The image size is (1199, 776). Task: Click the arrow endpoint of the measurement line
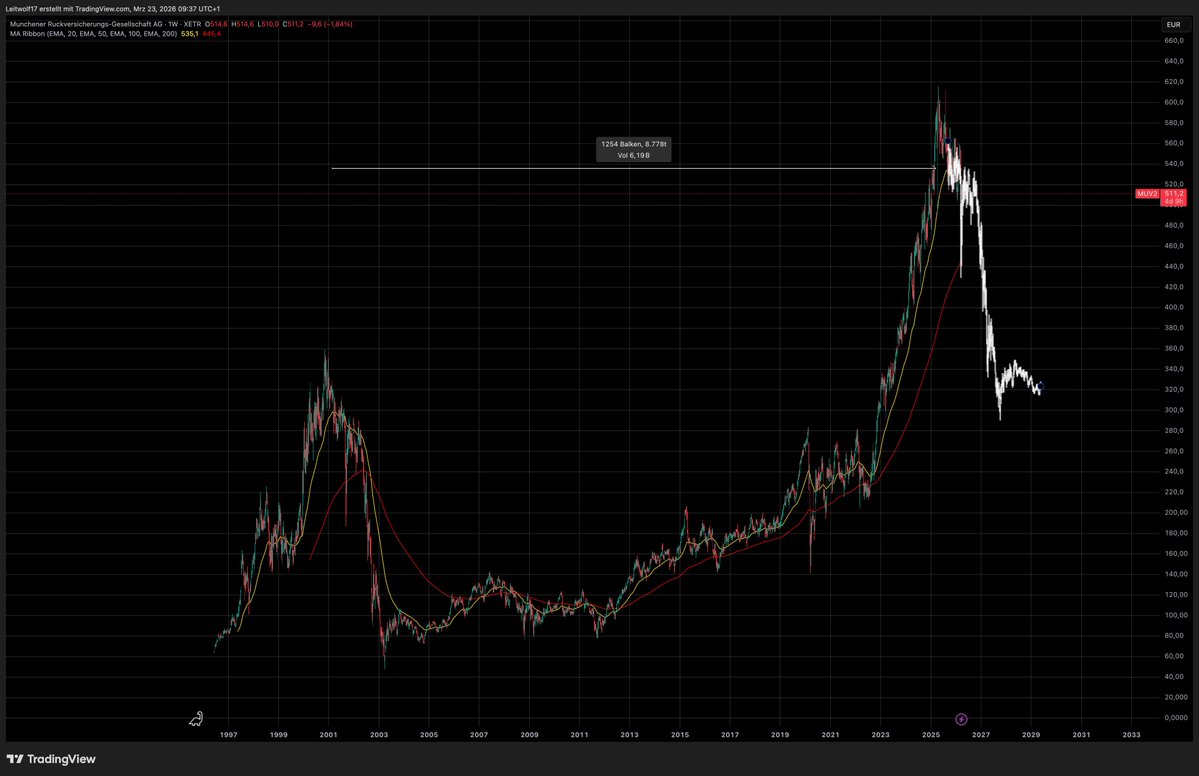click(x=935, y=168)
